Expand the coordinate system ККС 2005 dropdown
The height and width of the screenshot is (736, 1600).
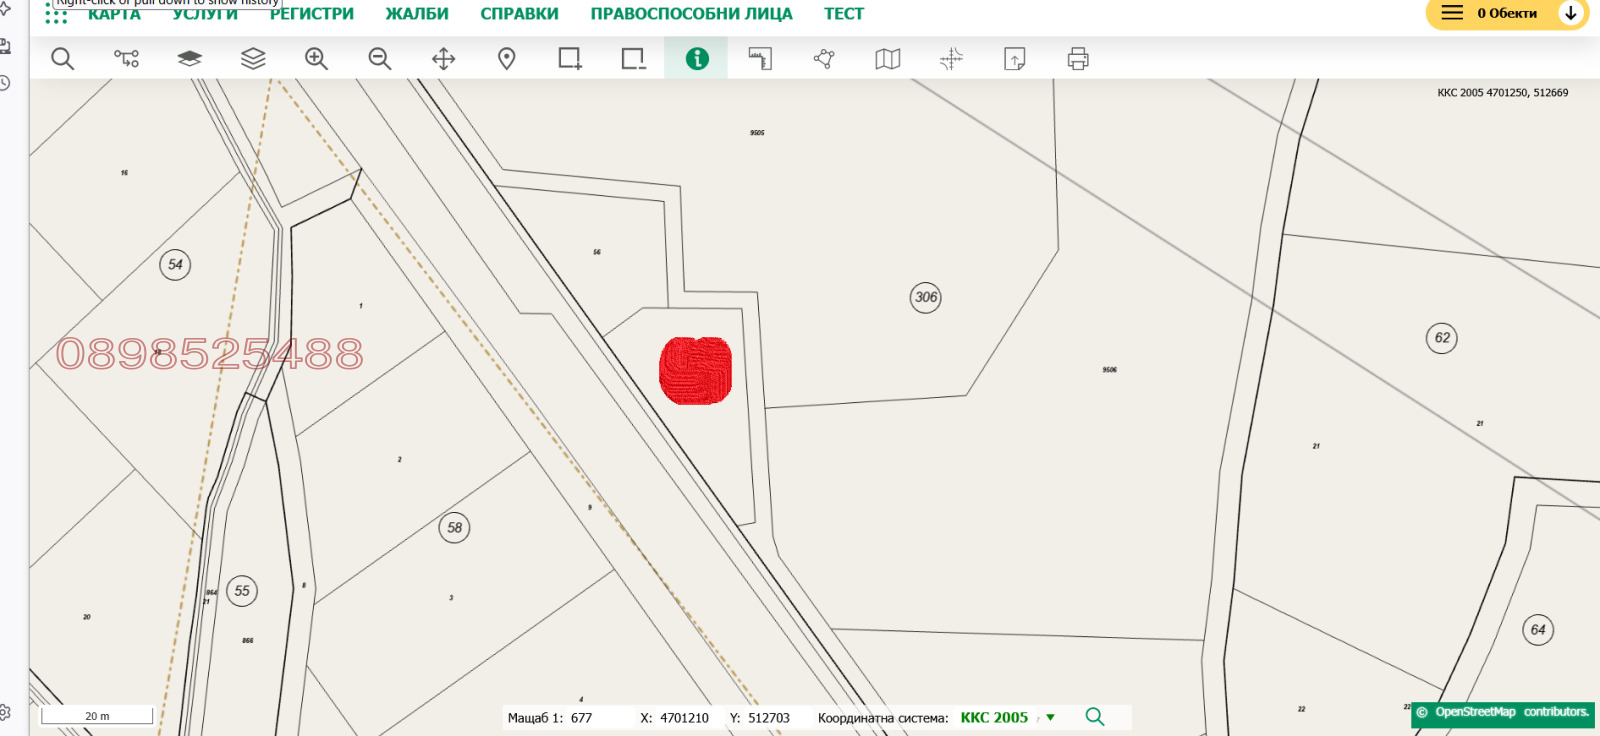pyautogui.click(x=1050, y=717)
